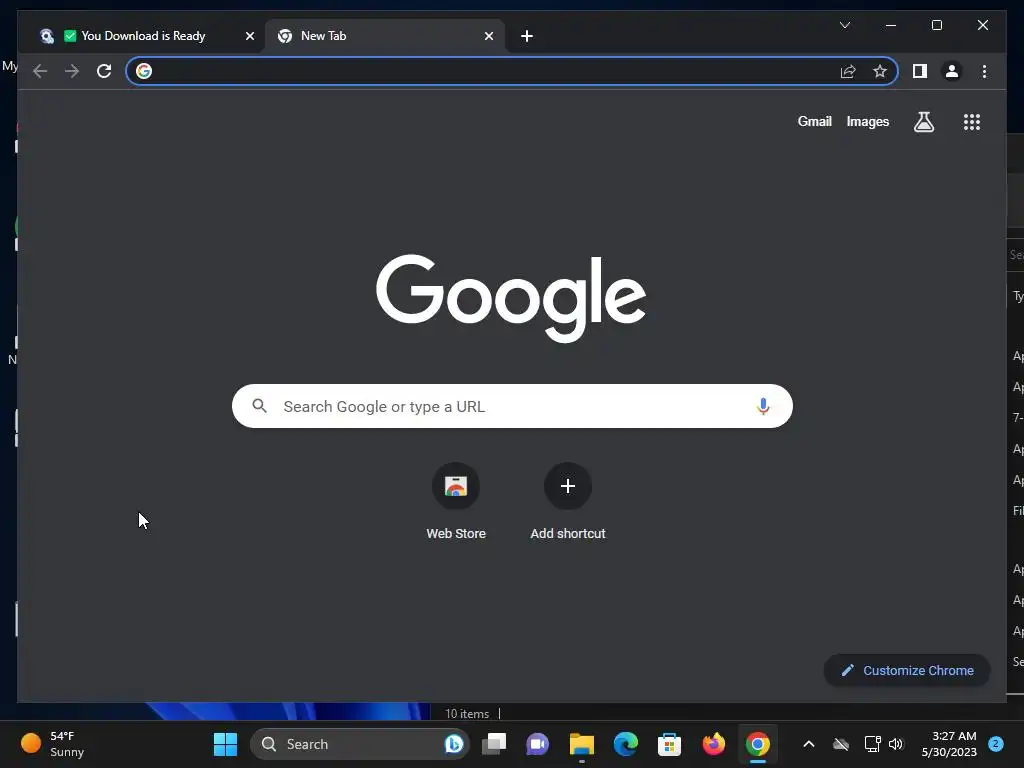Image resolution: width=1024 pixels, height=768 pixels.
Task: Switch to You Download is Ready tab
Action: coord(143,36)
